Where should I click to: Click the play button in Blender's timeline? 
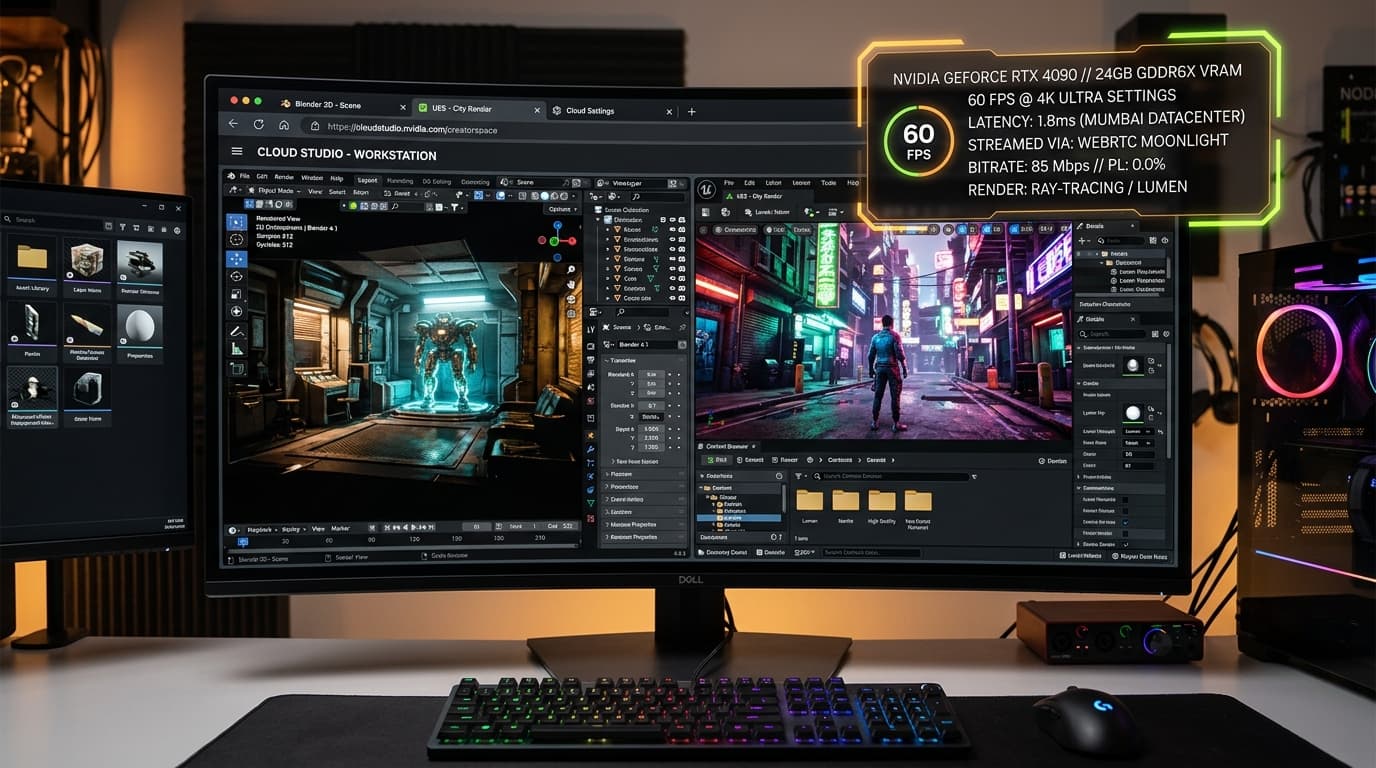coord(415,527)
